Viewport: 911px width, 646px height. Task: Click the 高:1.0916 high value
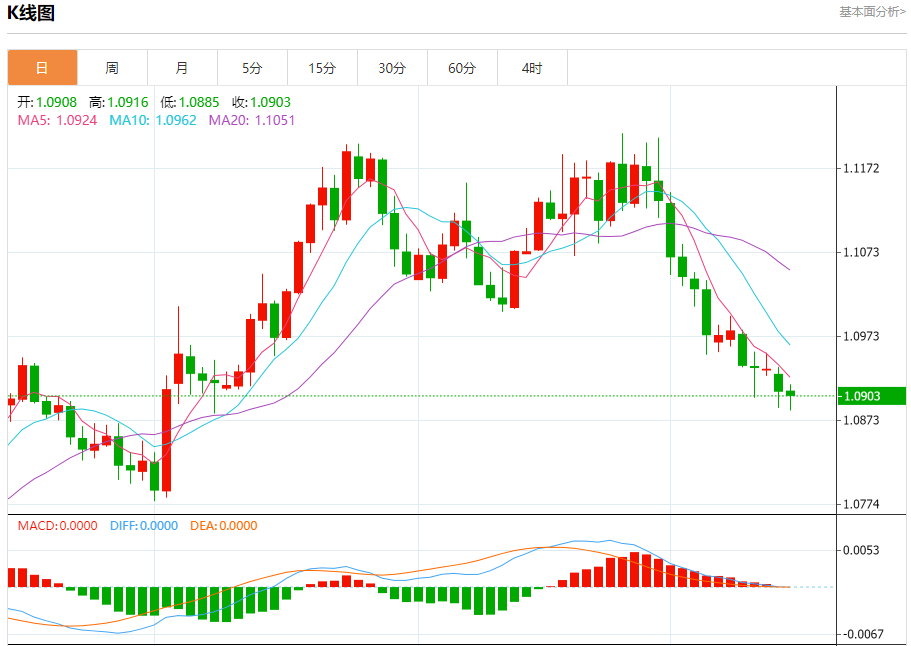click(119, 102)
